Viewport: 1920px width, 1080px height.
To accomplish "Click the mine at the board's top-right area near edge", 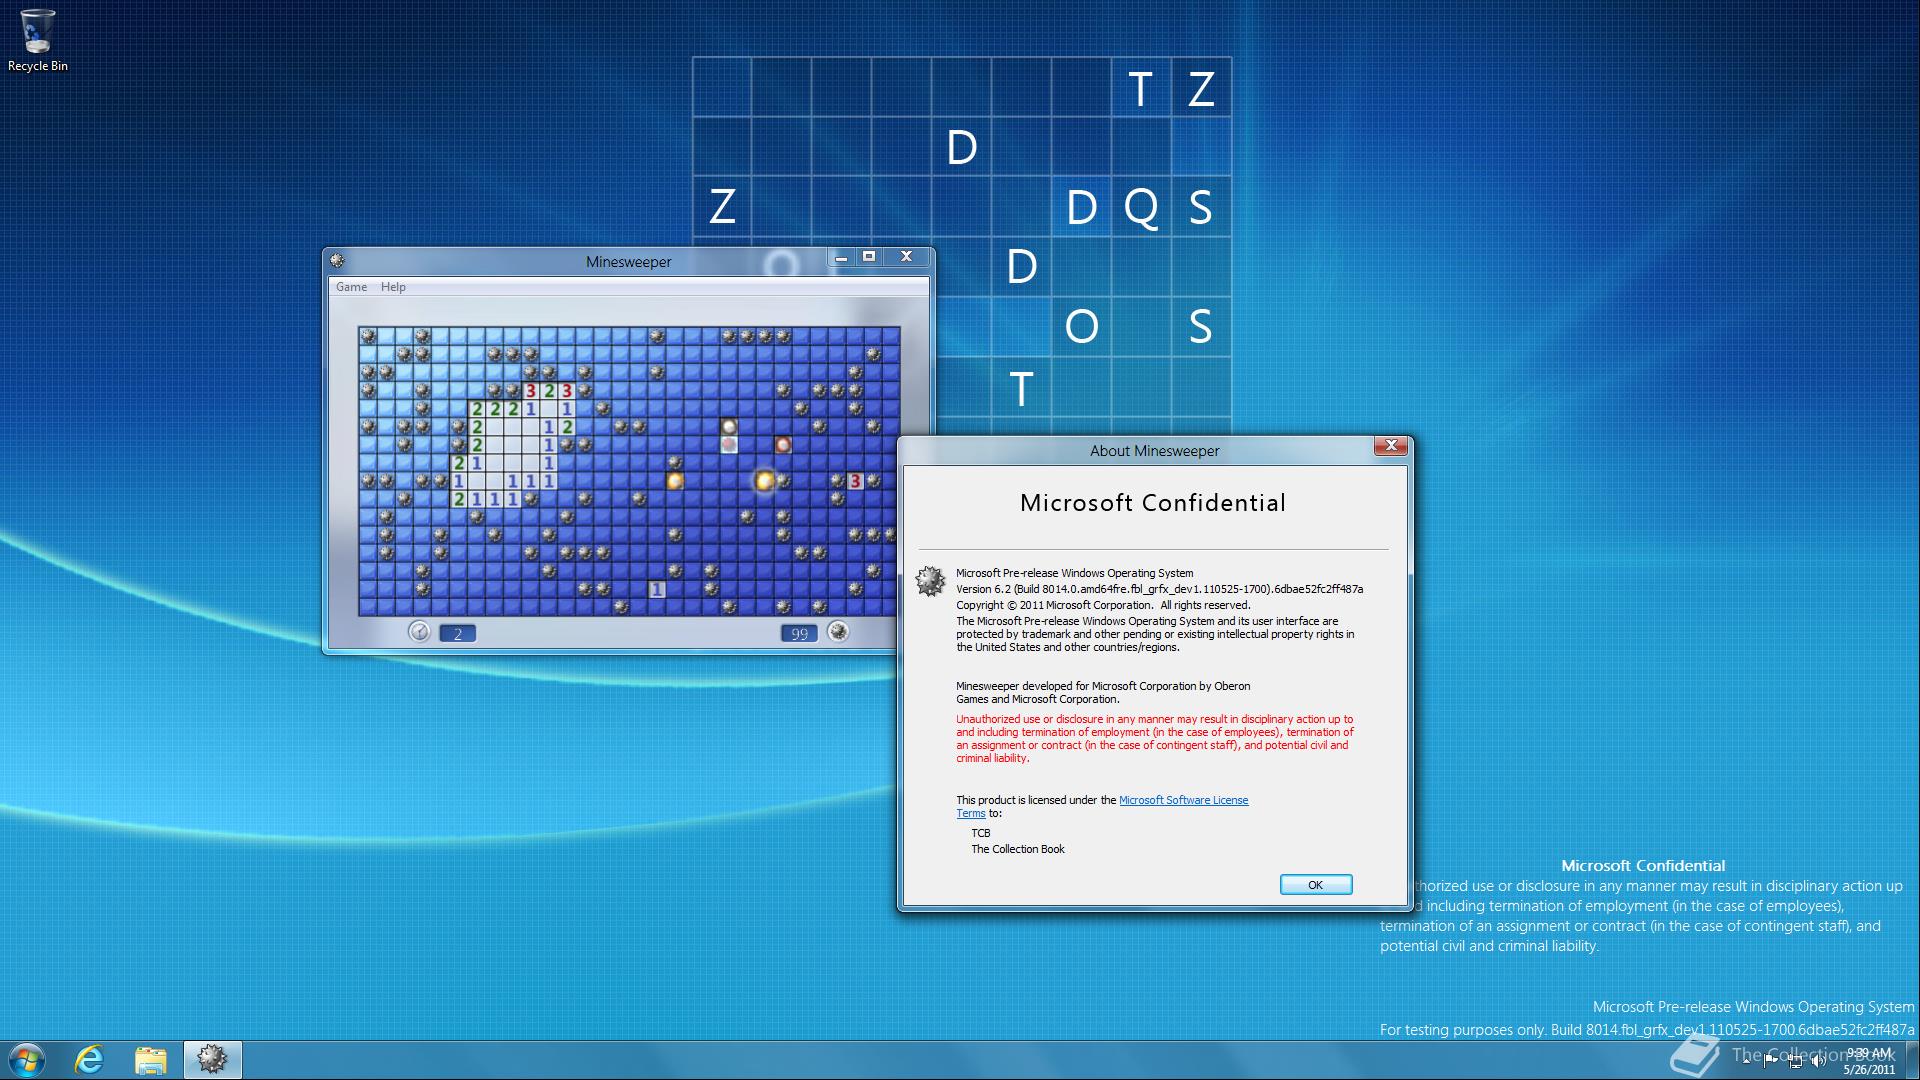I will click(873, 354).
